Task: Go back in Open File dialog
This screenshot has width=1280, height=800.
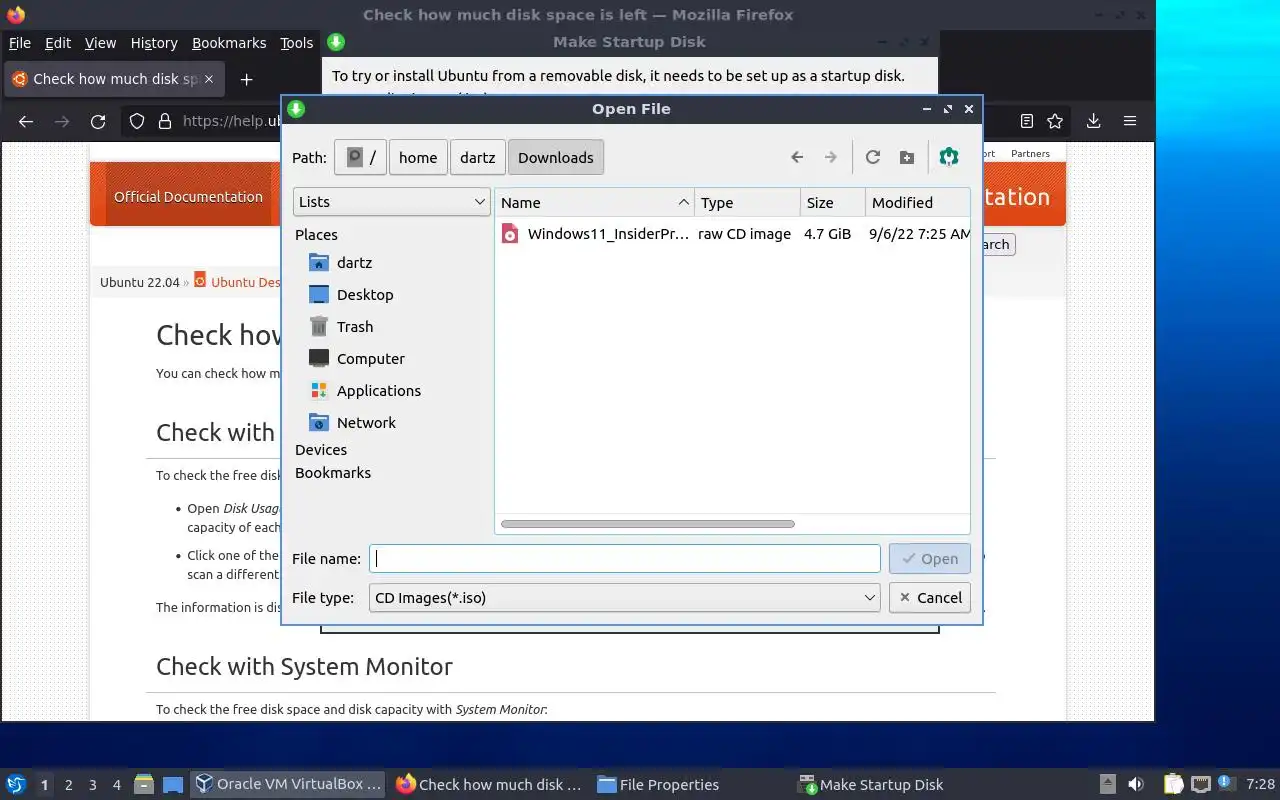Action: click(x=797, y=157)
